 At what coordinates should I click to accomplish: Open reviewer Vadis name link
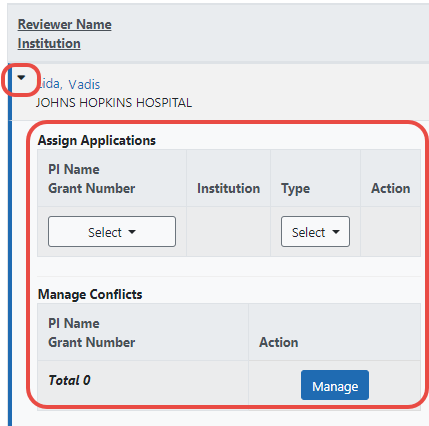click(x=84, y=84)
